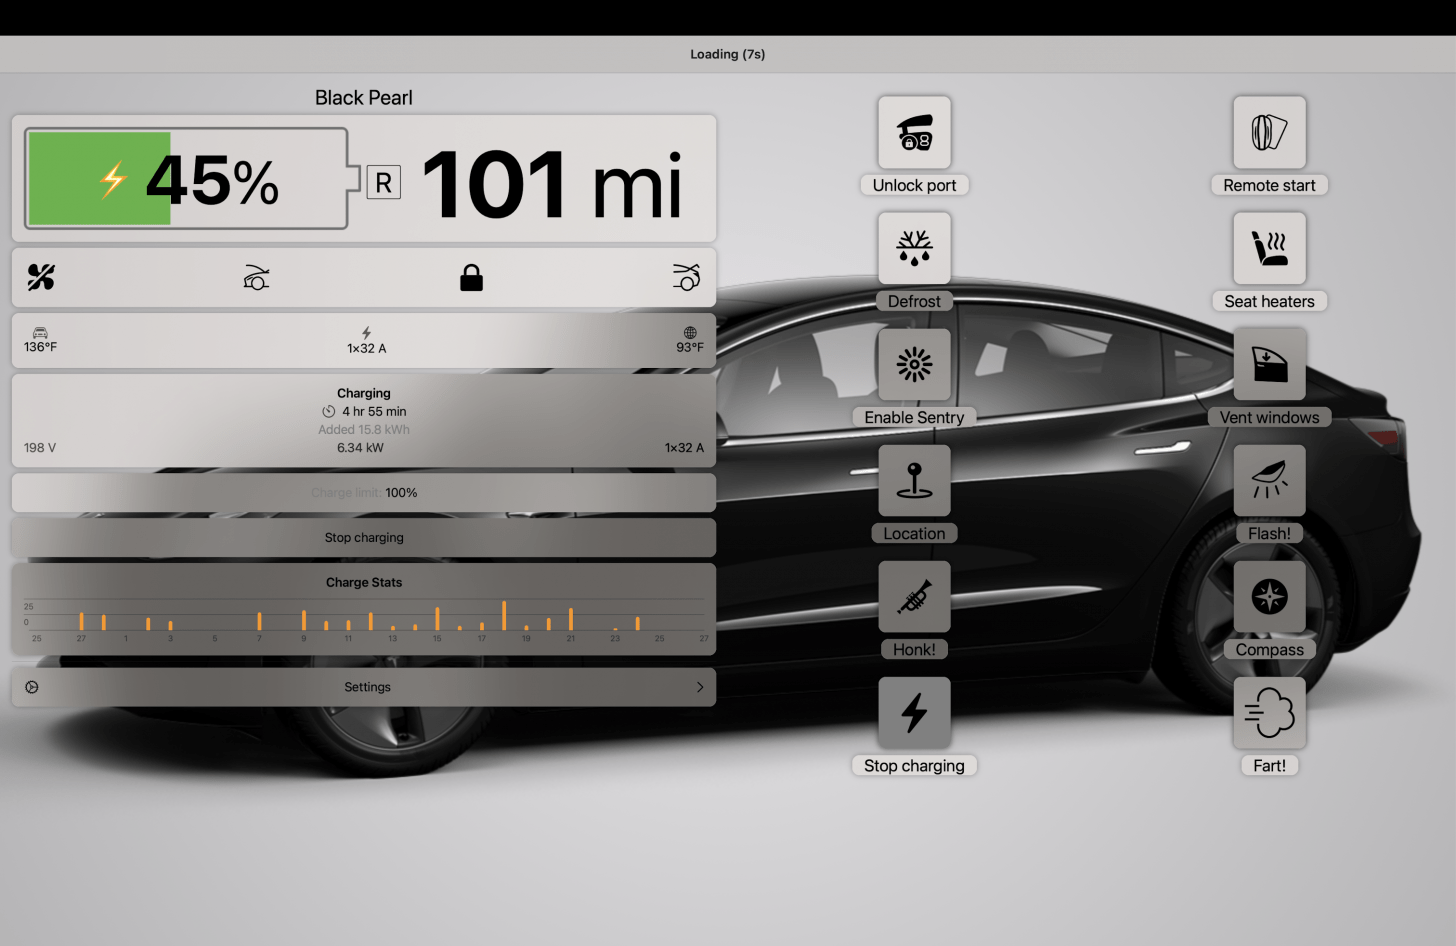Toggle the climate fan icon
This screenshot has width=1456, height=946.
(x=41, y=277)
